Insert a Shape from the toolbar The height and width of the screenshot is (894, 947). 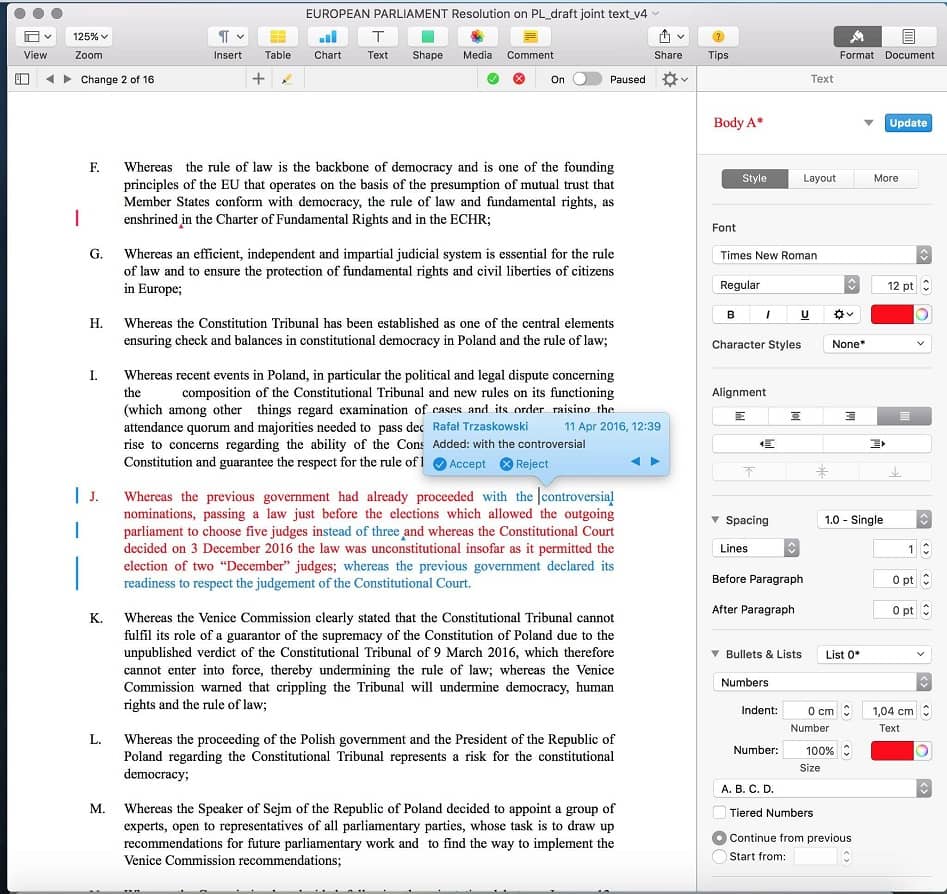click(x=427, y=37)
